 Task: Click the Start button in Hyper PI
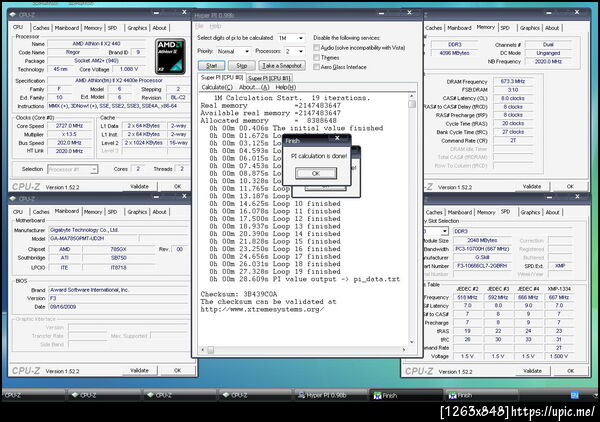pyautogui.click(x=212, y=66)
